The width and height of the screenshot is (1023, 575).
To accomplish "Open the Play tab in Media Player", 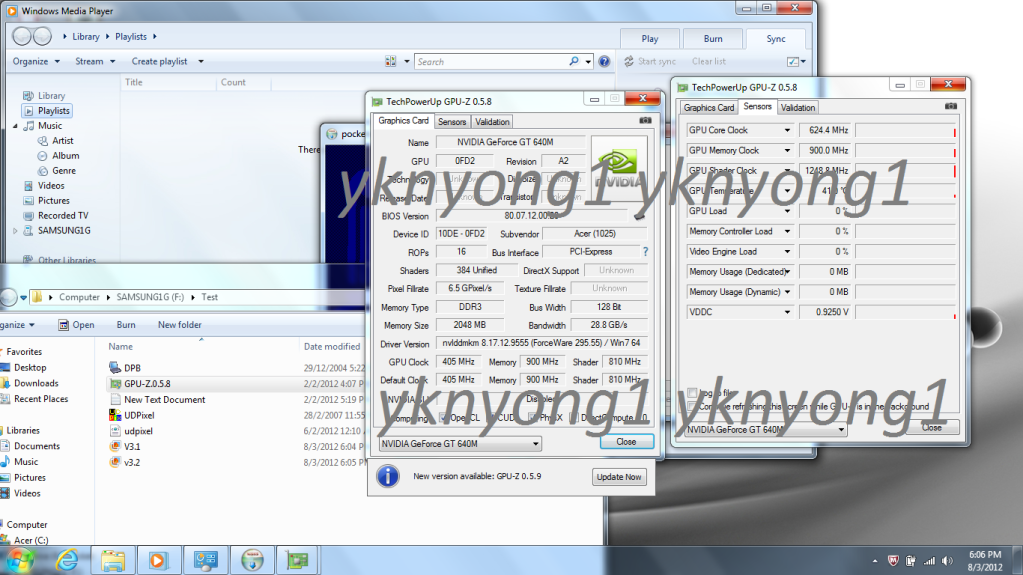I will pyautogui.click(x=649, y=39).
